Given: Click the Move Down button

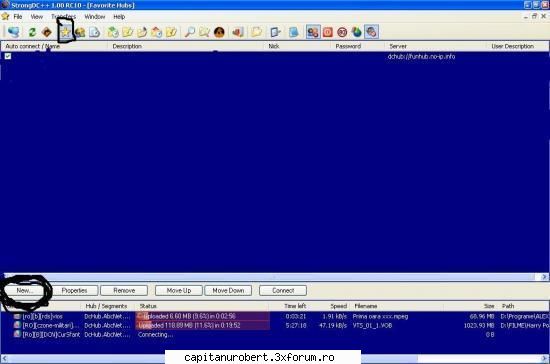Looking at the screenshot, I should [228, 290].
